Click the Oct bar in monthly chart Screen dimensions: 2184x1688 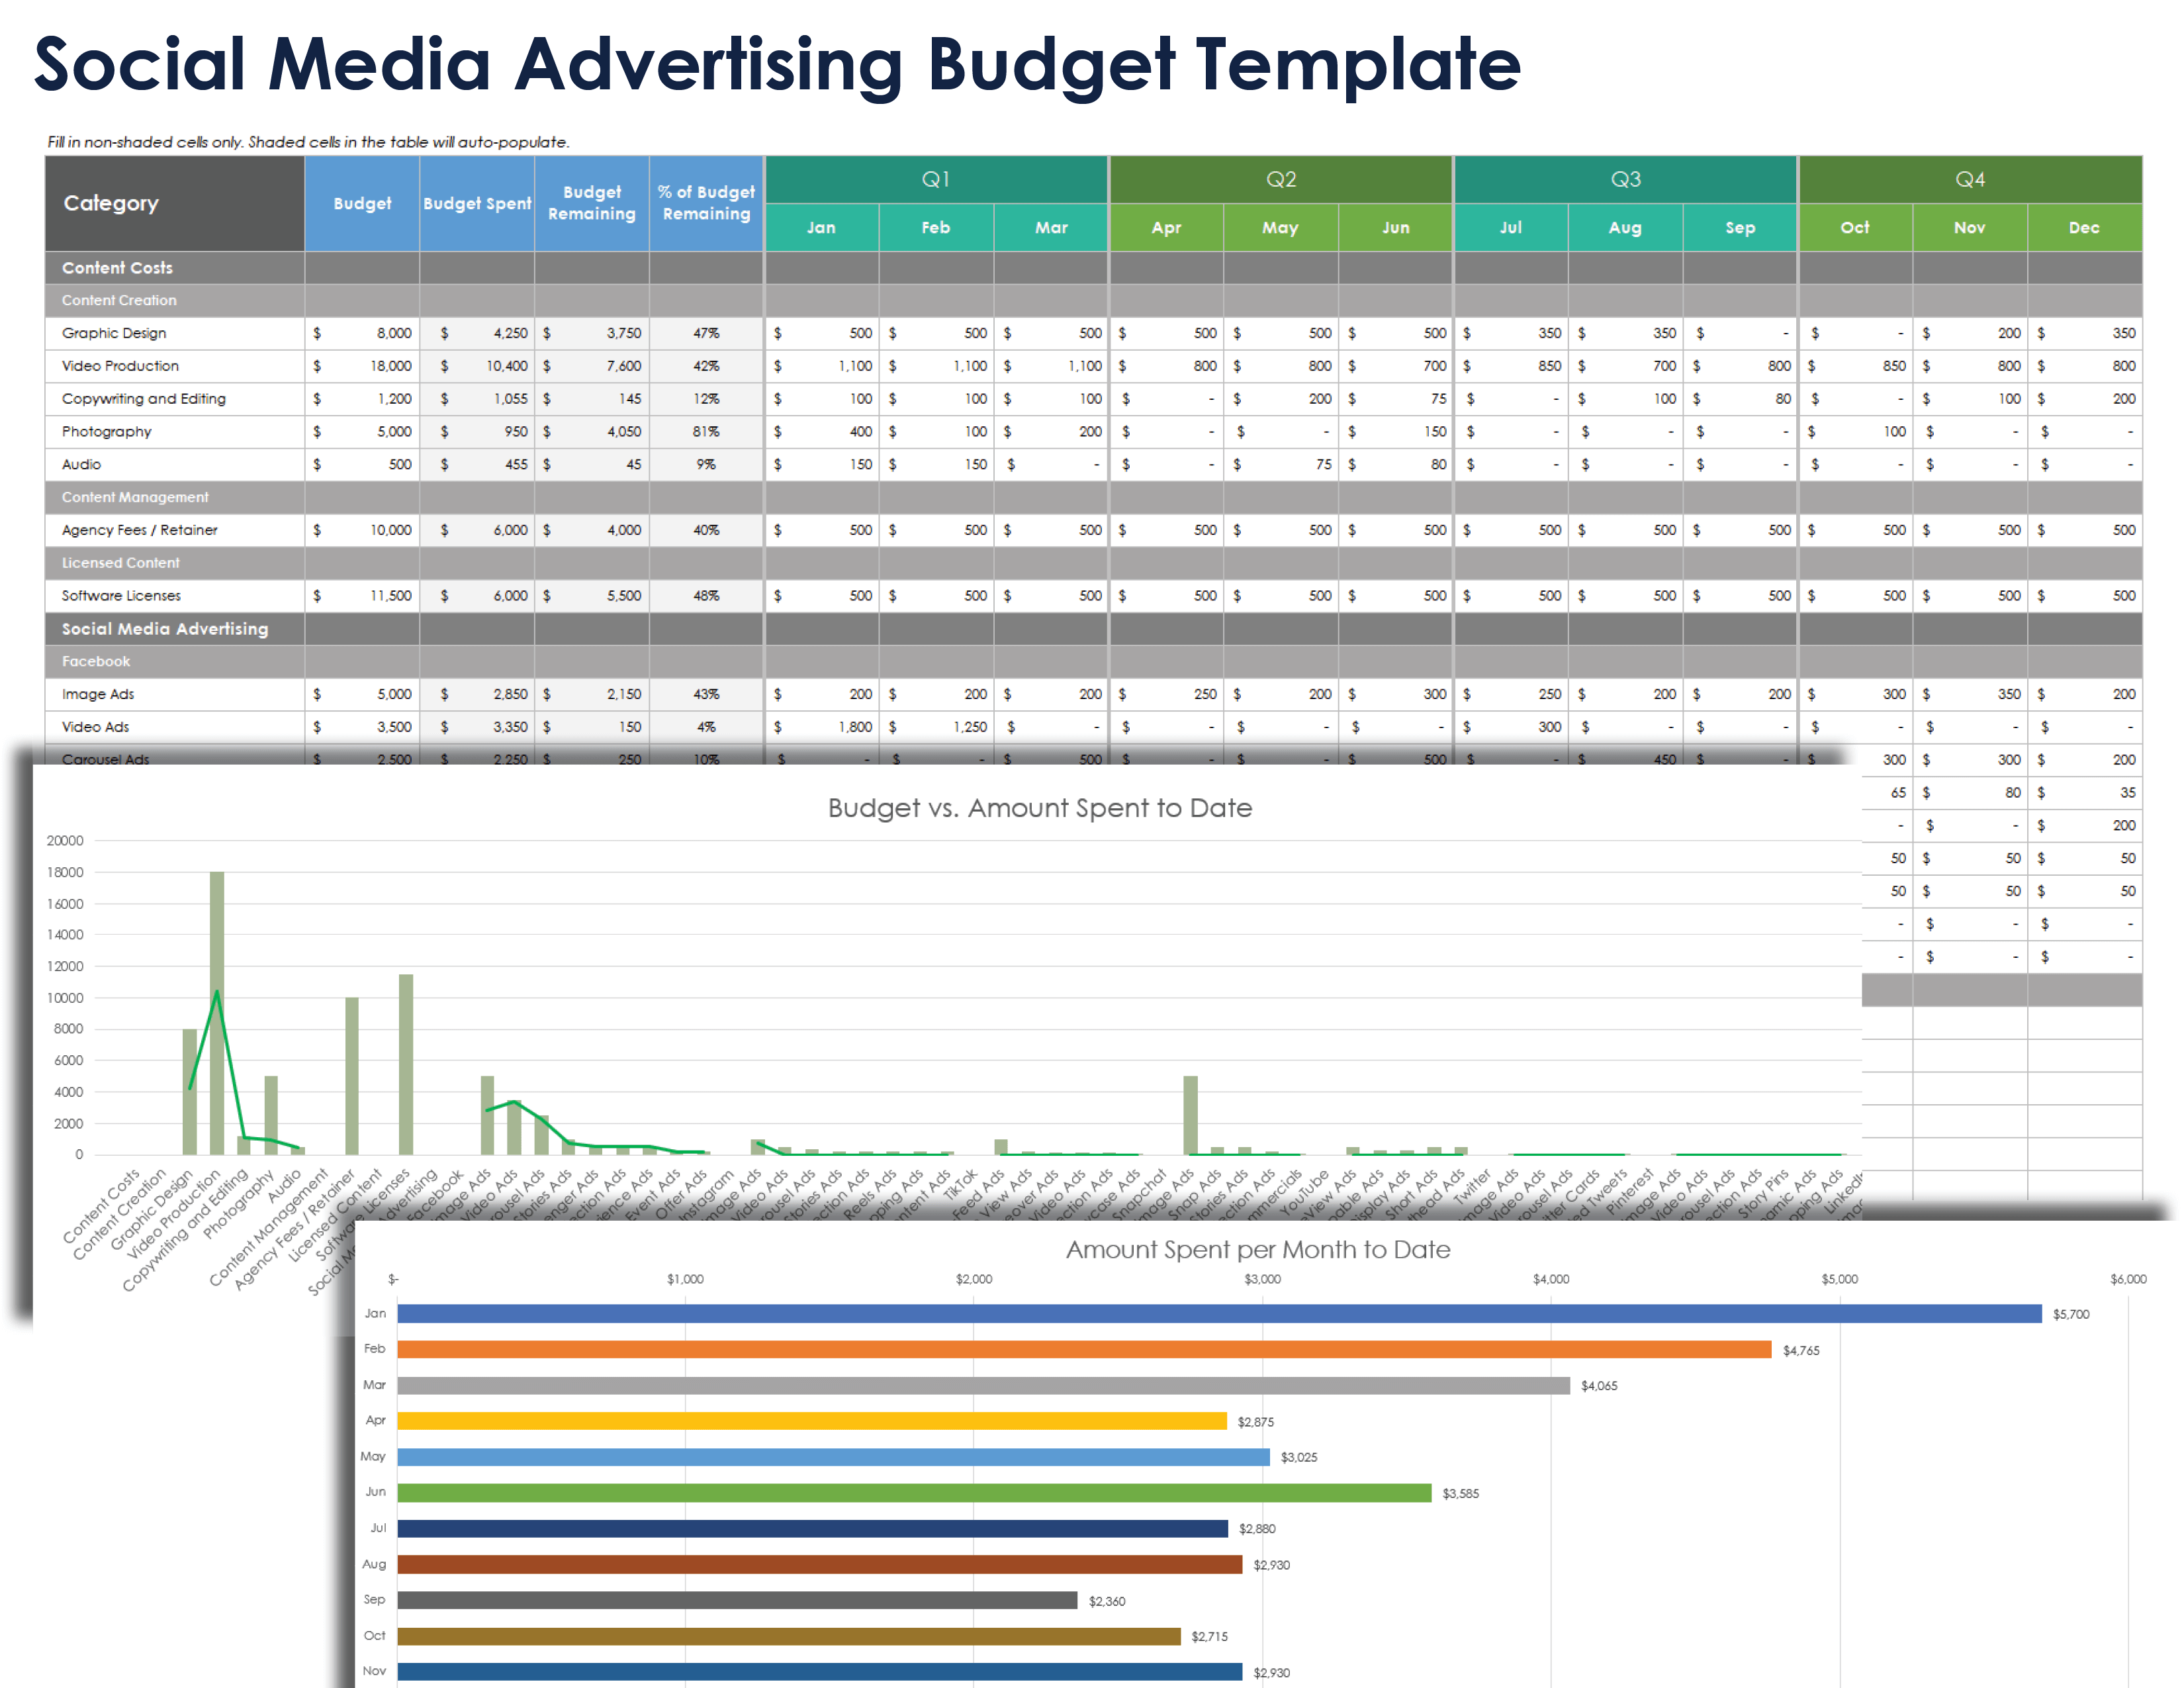point(789,1636)
